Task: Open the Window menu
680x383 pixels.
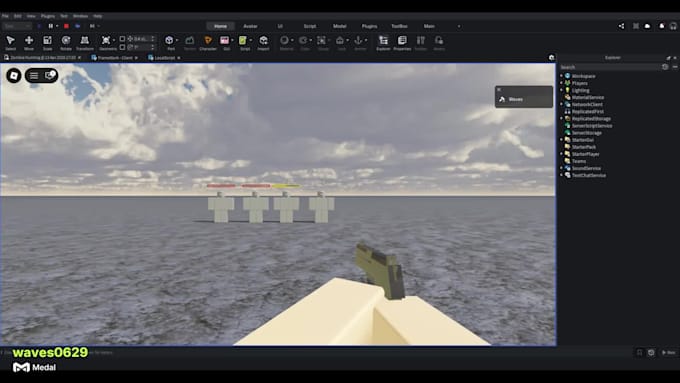Action: pyautogui.click(x=80, y=16)
